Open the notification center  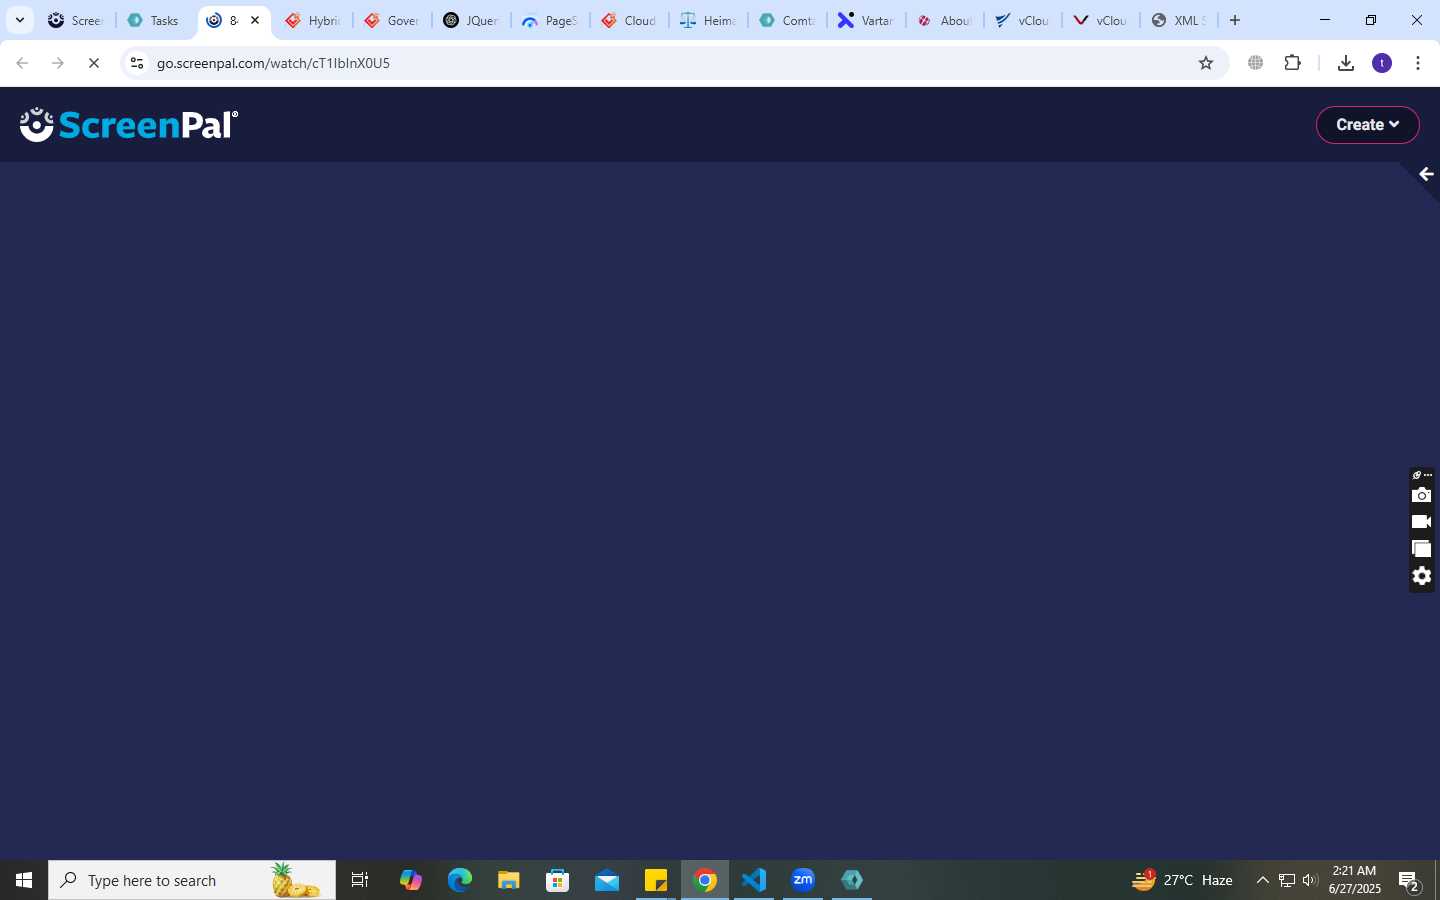[x=1410, y=881]
